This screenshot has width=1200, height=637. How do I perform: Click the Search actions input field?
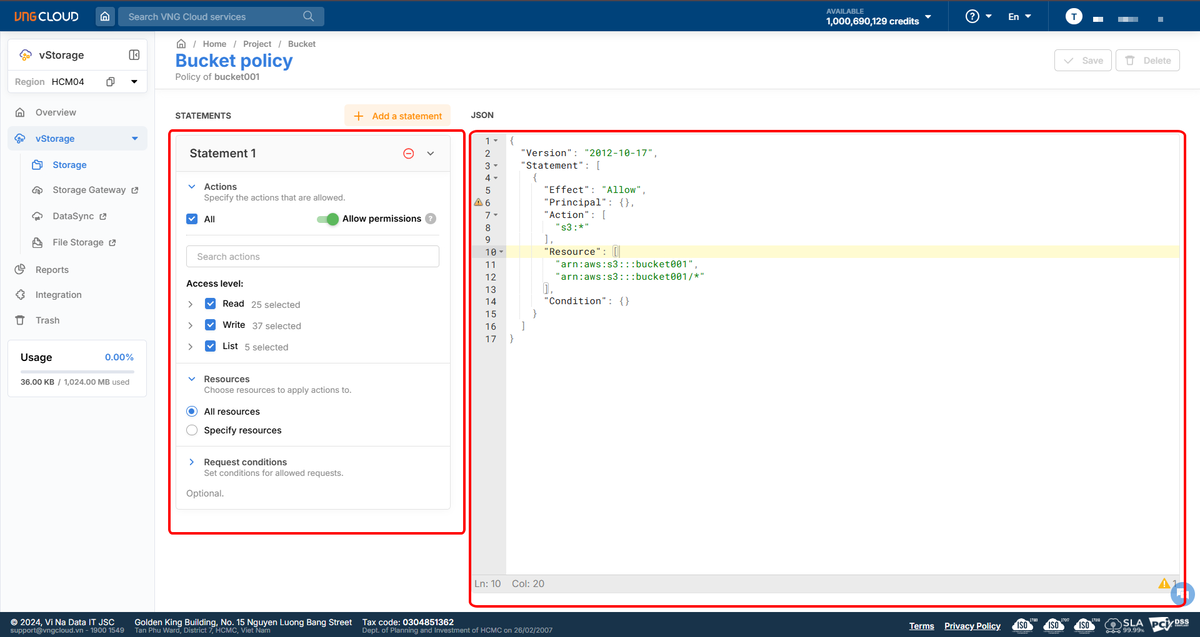(312, 257)
